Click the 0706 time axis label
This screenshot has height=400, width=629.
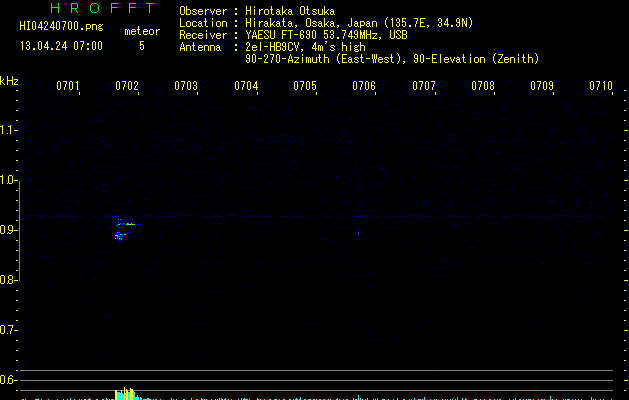364,86
